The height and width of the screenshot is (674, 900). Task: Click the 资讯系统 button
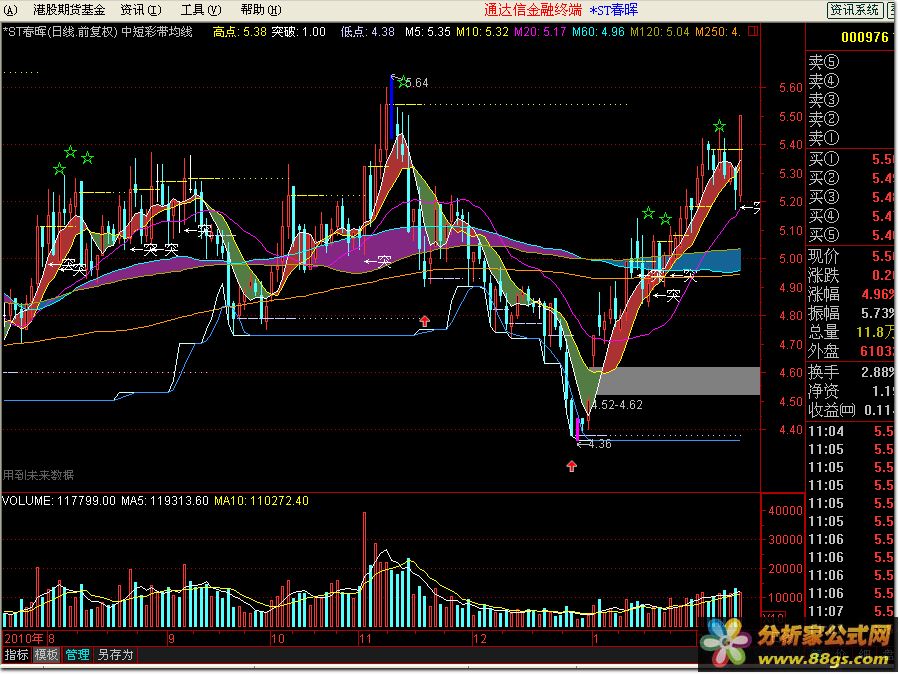pyautogui.click(x=854, y=10)
